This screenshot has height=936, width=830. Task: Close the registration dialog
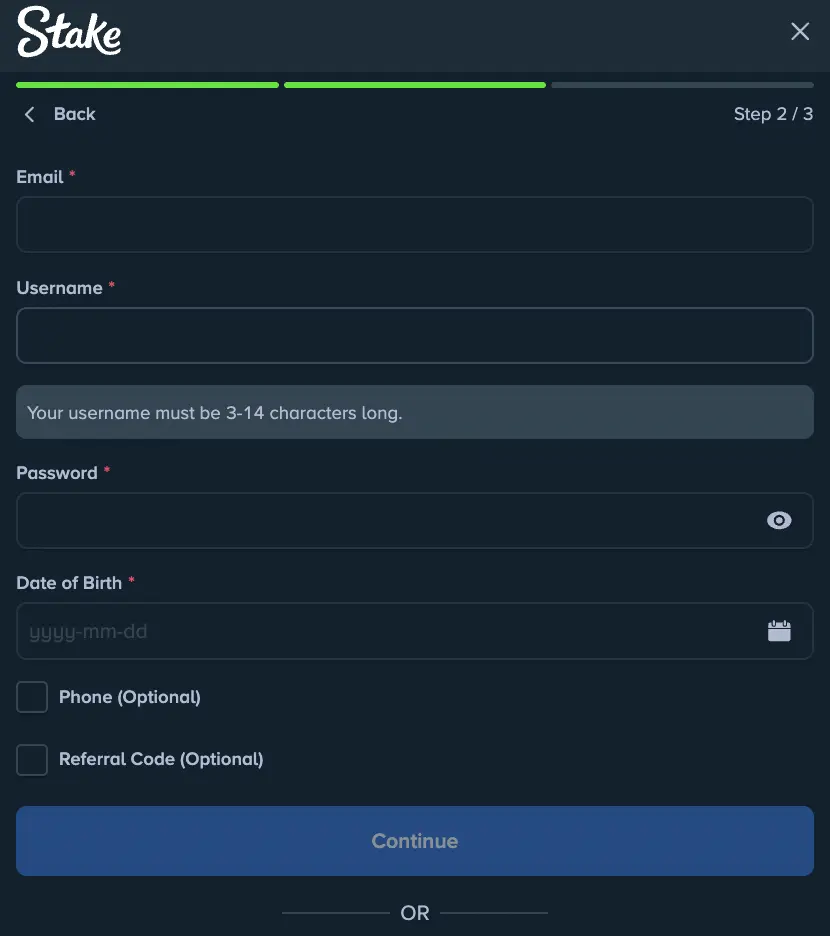coord(800,32)
